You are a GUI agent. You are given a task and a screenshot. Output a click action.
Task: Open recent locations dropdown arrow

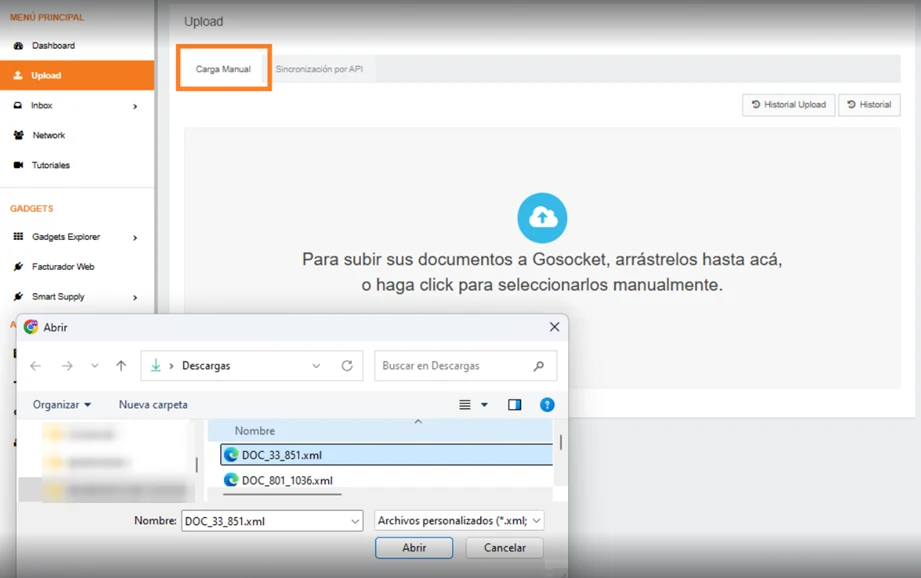(x=95, y=366)
